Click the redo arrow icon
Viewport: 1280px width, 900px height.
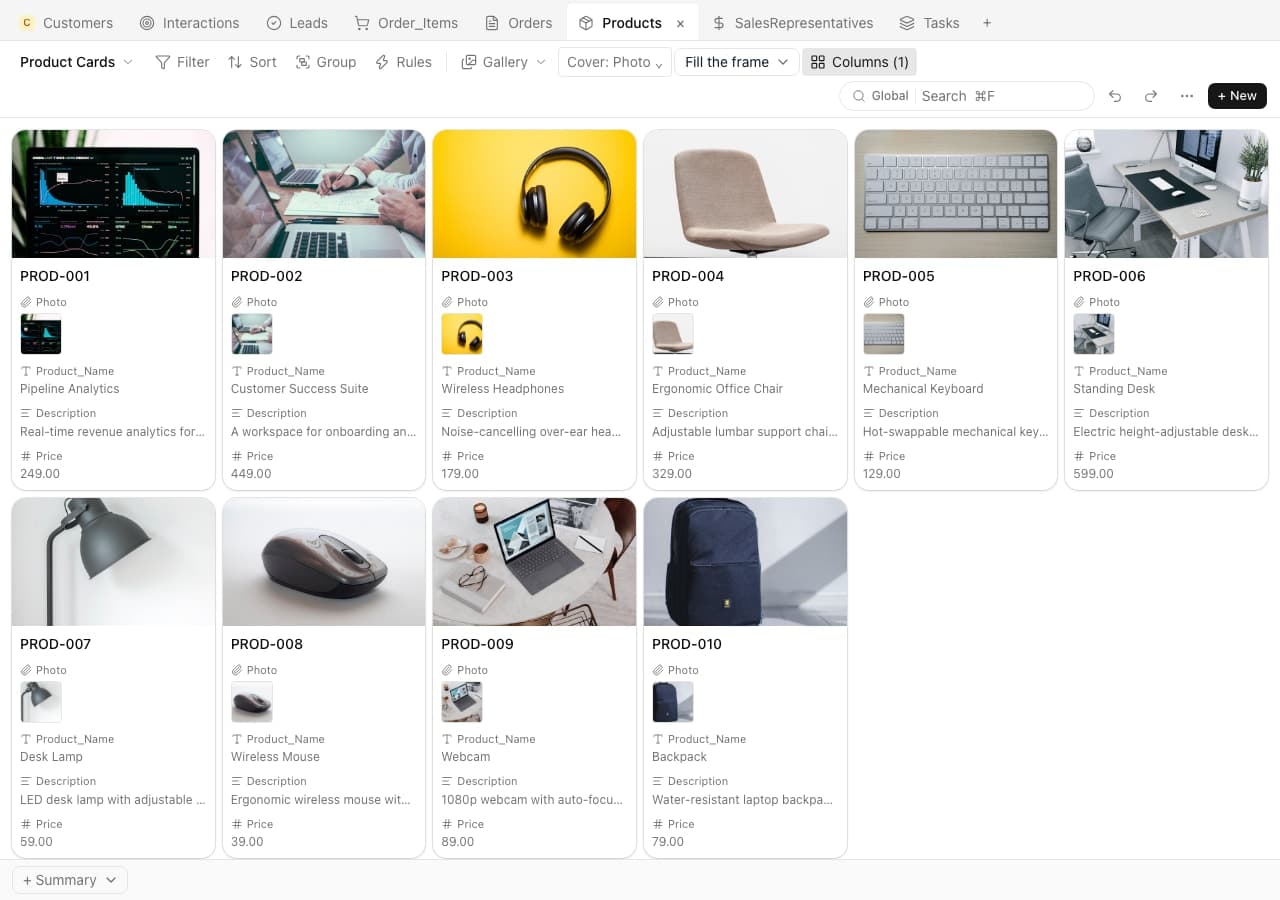(1151, 96)
